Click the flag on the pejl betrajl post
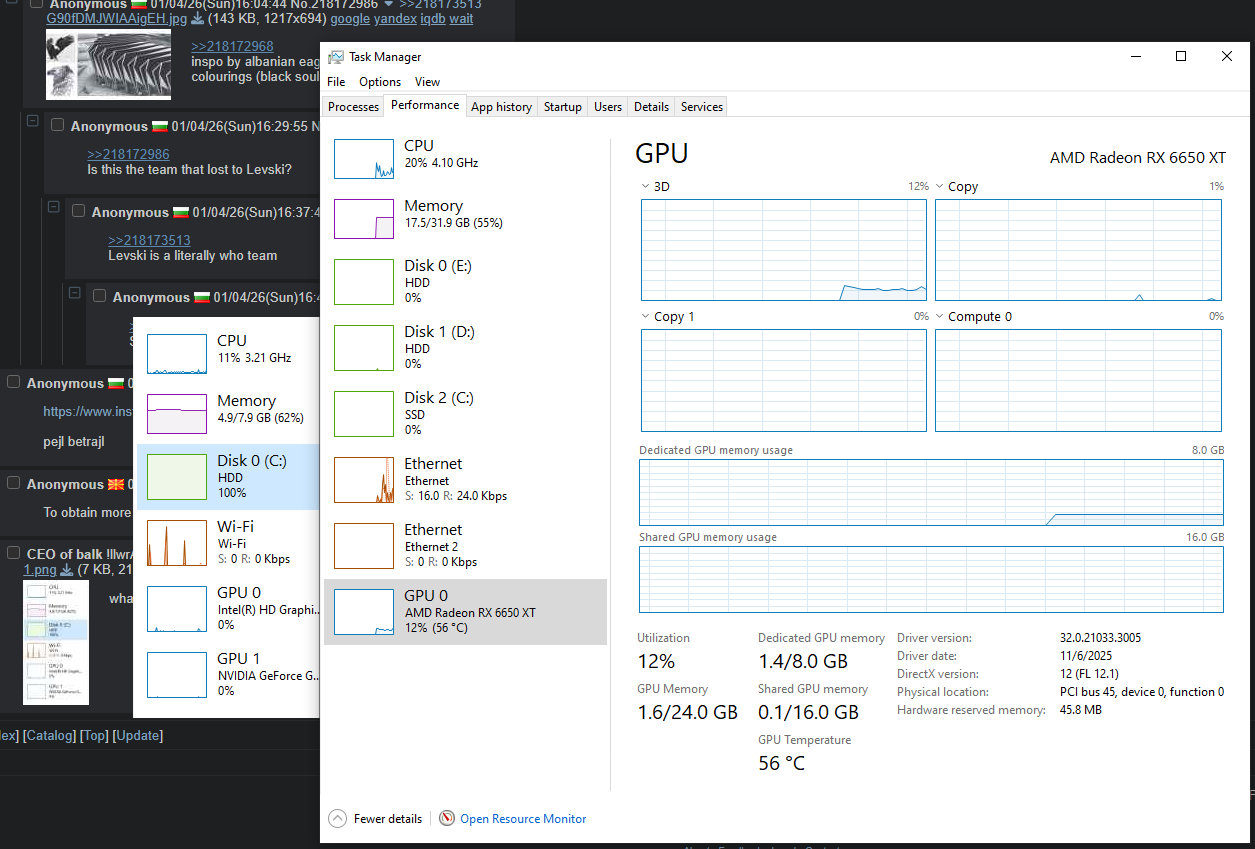Image resolution: width=1255 pixels, height=849 pixels. [x=116, y=383]
